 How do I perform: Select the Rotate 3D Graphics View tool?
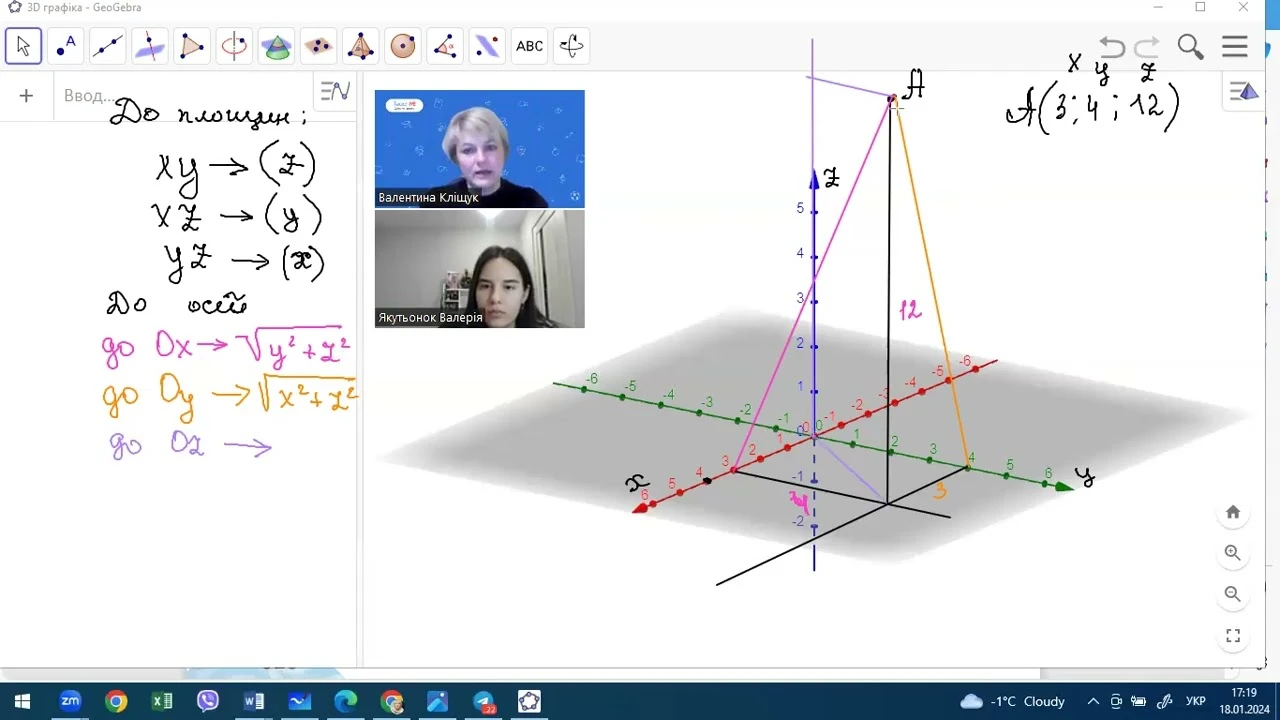coord(571,46)
